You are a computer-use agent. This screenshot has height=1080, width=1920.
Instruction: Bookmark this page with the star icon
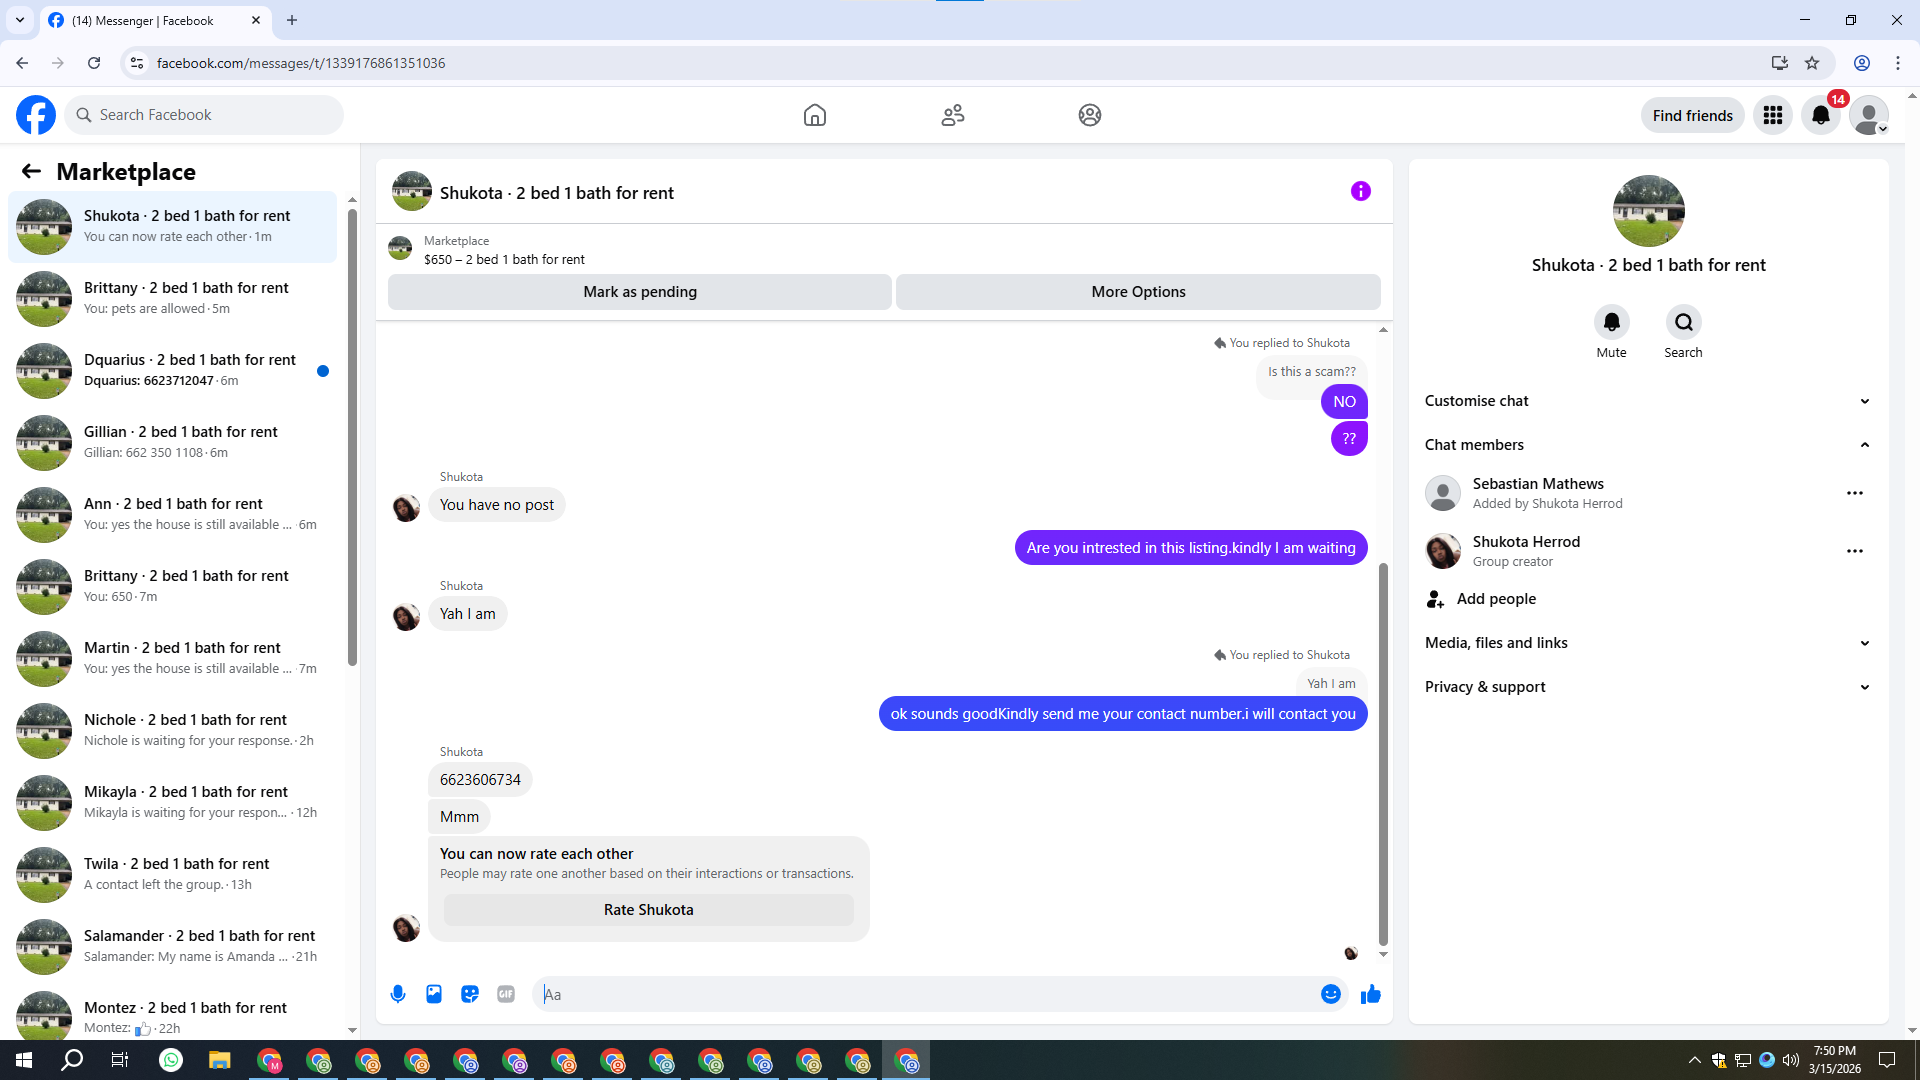[x=1812, y=63]
